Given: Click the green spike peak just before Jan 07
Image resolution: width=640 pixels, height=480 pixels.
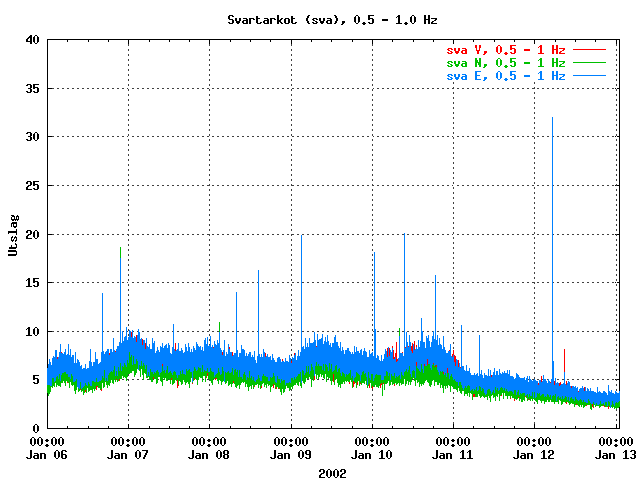Looking at the screenshot, I should pos(121,248).
